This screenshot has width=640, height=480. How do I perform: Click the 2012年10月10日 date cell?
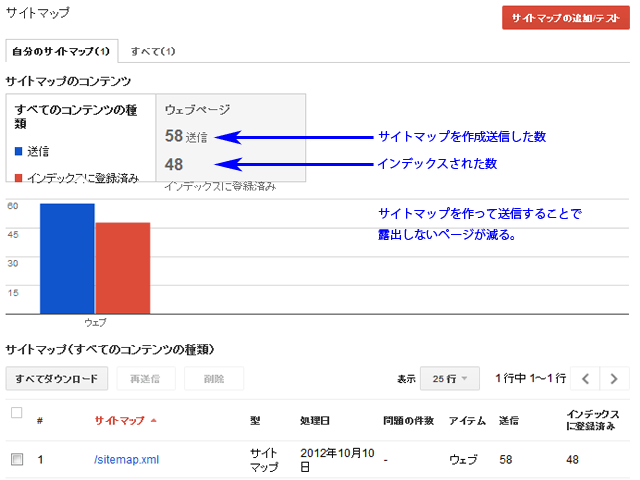point(337,460)
